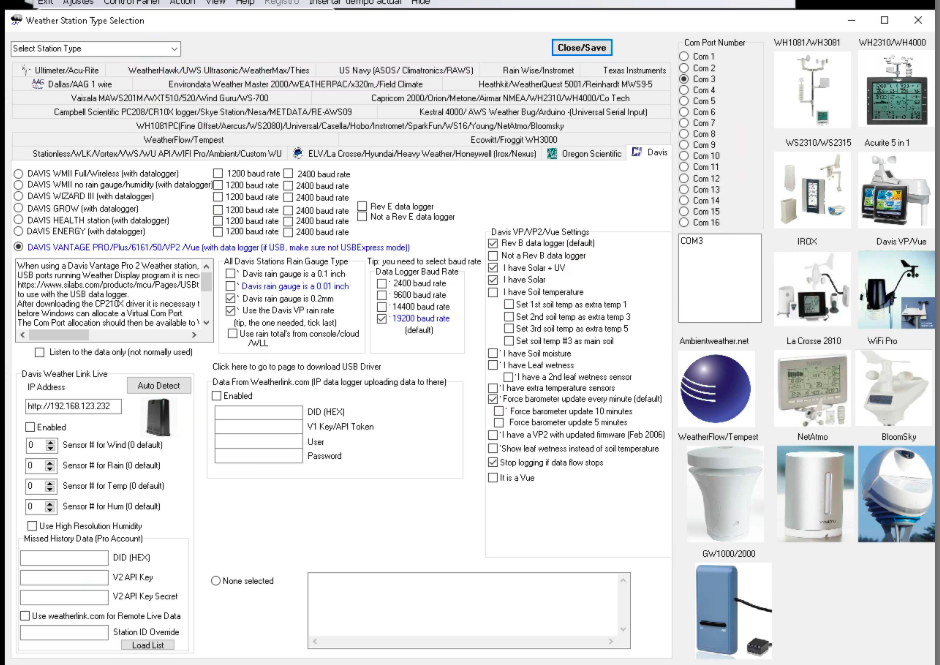Choose the IROX station image

[812, 290]
